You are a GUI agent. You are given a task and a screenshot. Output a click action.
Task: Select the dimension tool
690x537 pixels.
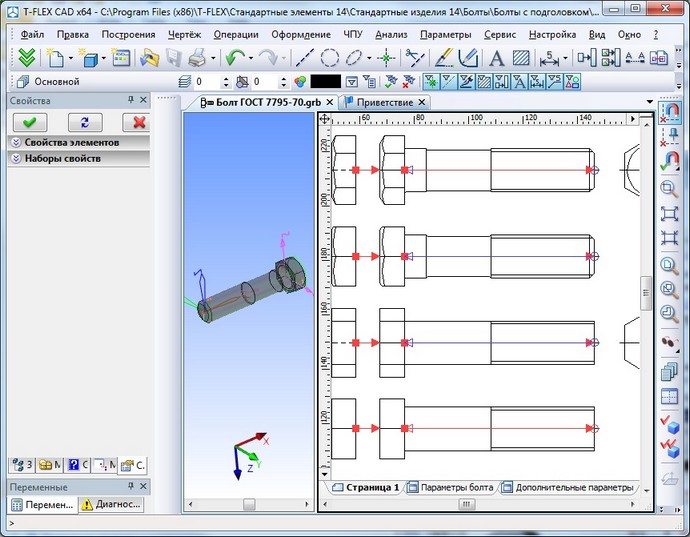[549, 58]
